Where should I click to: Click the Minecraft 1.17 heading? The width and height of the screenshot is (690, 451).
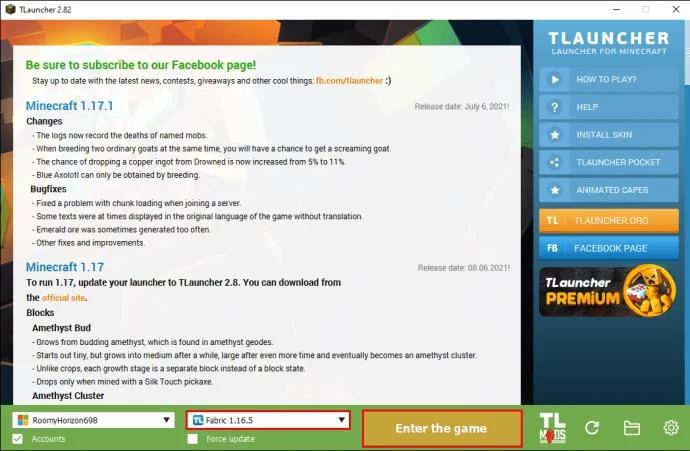pyautogui.click(x=65, y=267)
